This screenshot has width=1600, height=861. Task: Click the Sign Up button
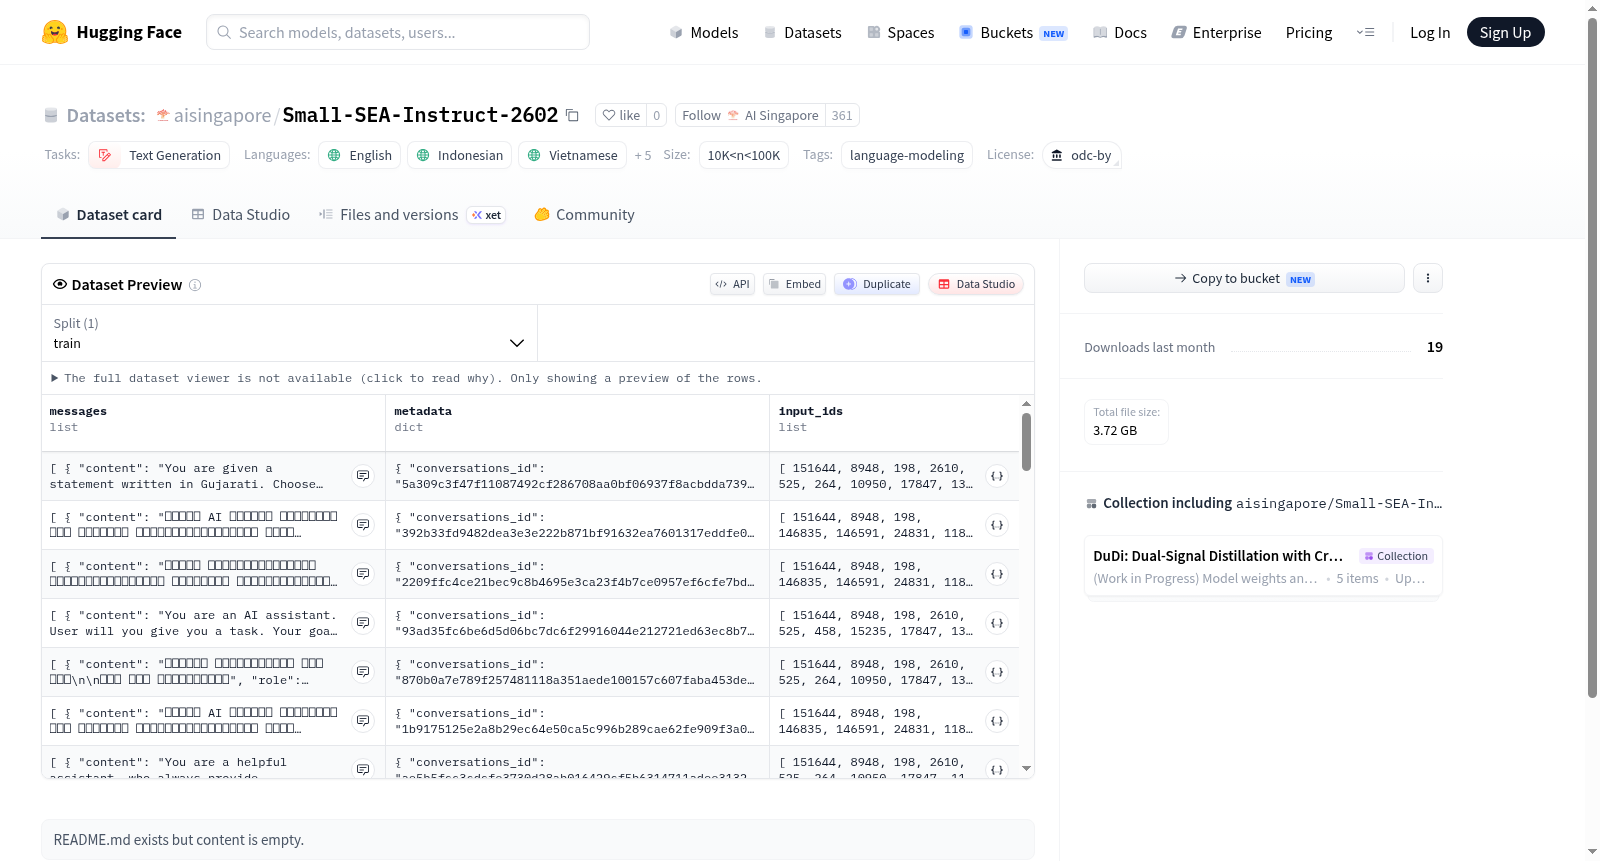(x=1505, y=32)
